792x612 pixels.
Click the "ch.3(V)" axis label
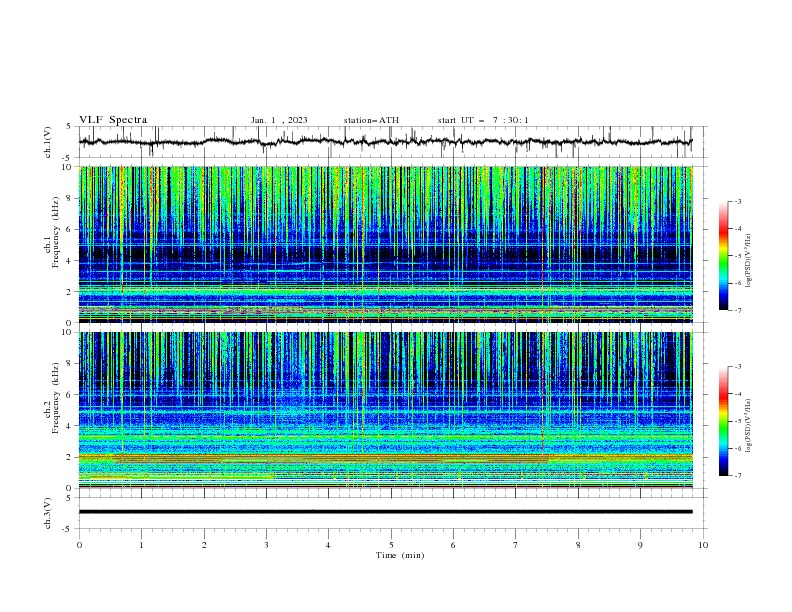coord(48,513)
